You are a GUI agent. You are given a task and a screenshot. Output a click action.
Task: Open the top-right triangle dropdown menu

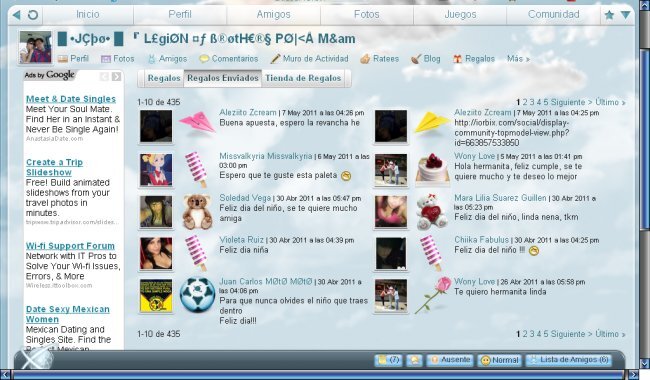coord(626,15)
